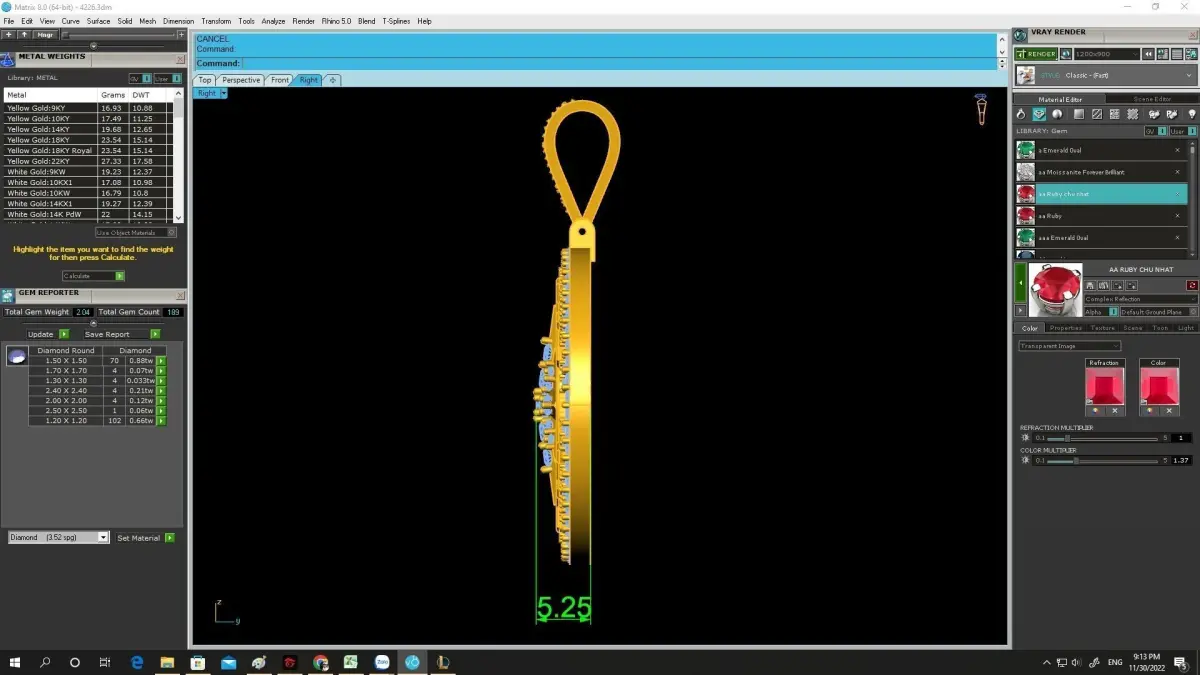Click the green collapse arrow beside ruby preview

[x=1020, y=284]
